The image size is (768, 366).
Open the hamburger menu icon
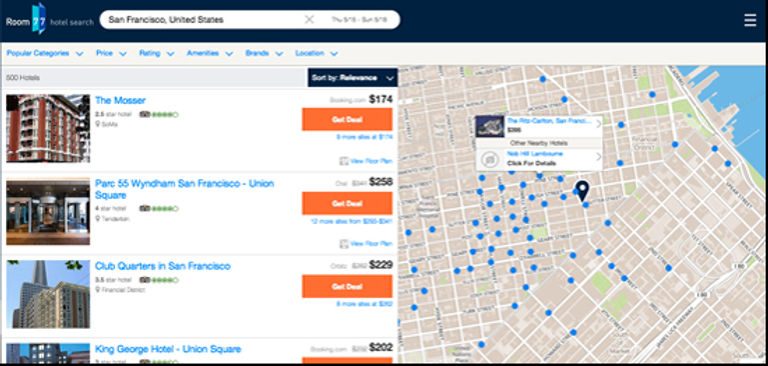[750, 20]
